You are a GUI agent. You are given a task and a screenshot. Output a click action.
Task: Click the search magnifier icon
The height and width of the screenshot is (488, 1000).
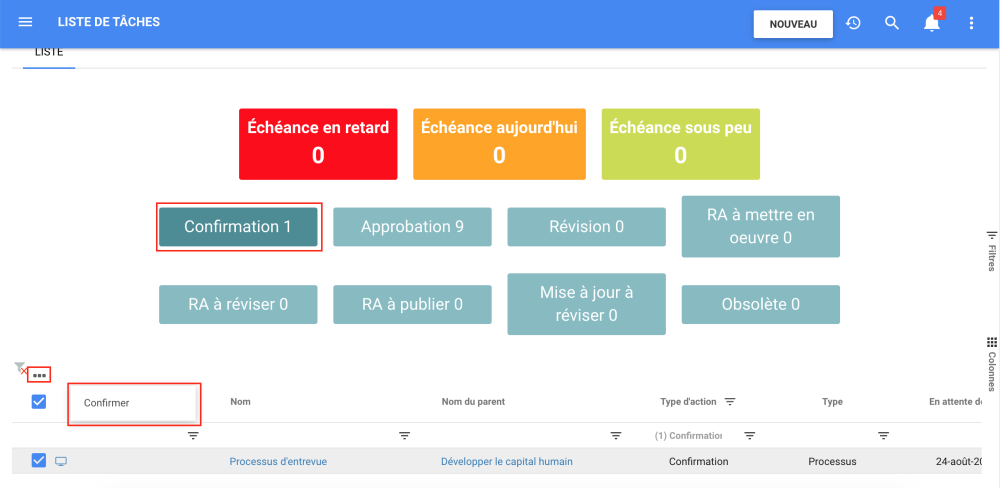(x=892, y=23)
